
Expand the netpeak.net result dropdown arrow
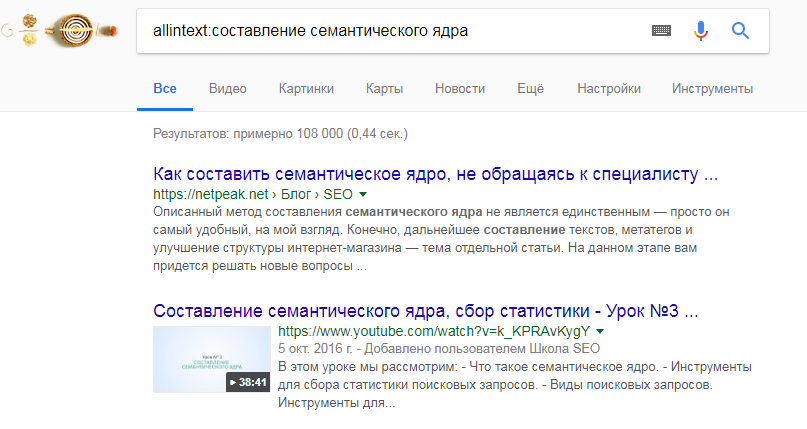point(363,194)
